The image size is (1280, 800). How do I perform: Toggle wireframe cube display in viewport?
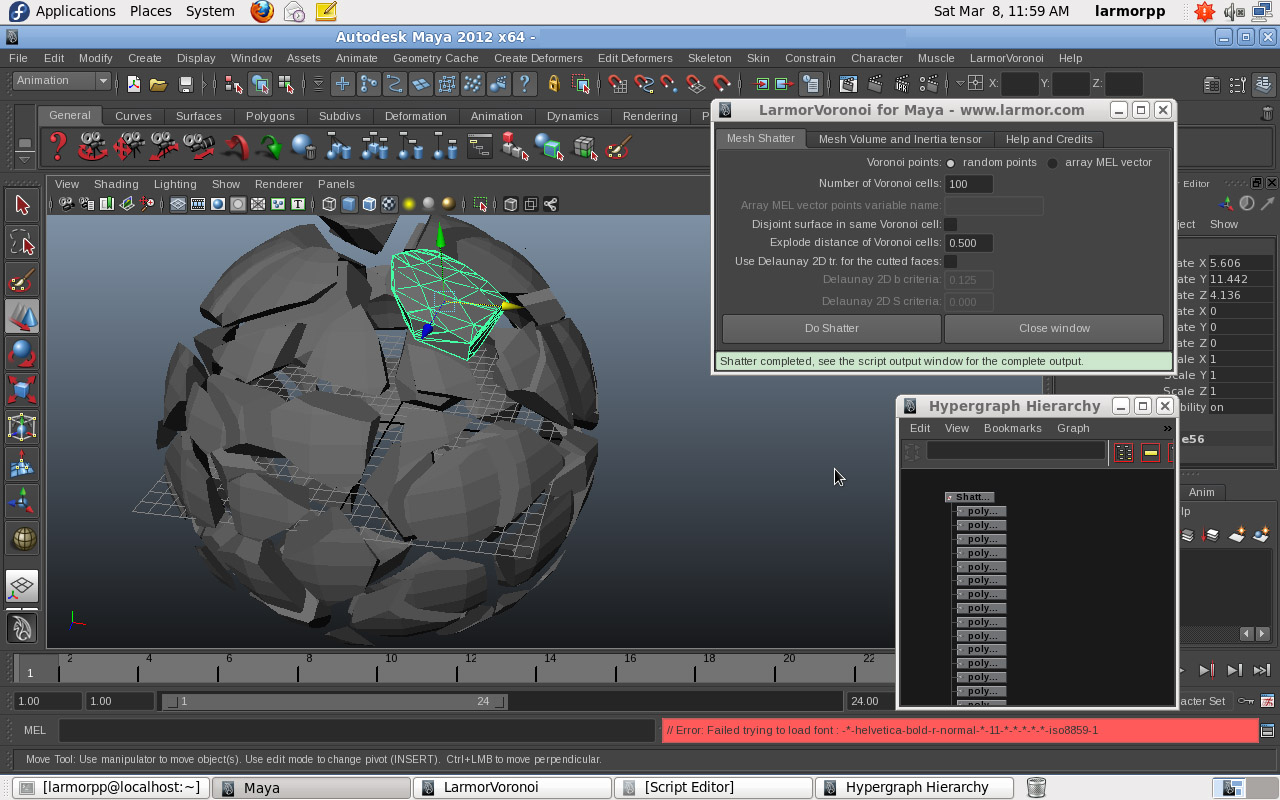pyautogui.click(x=329, y=204)
